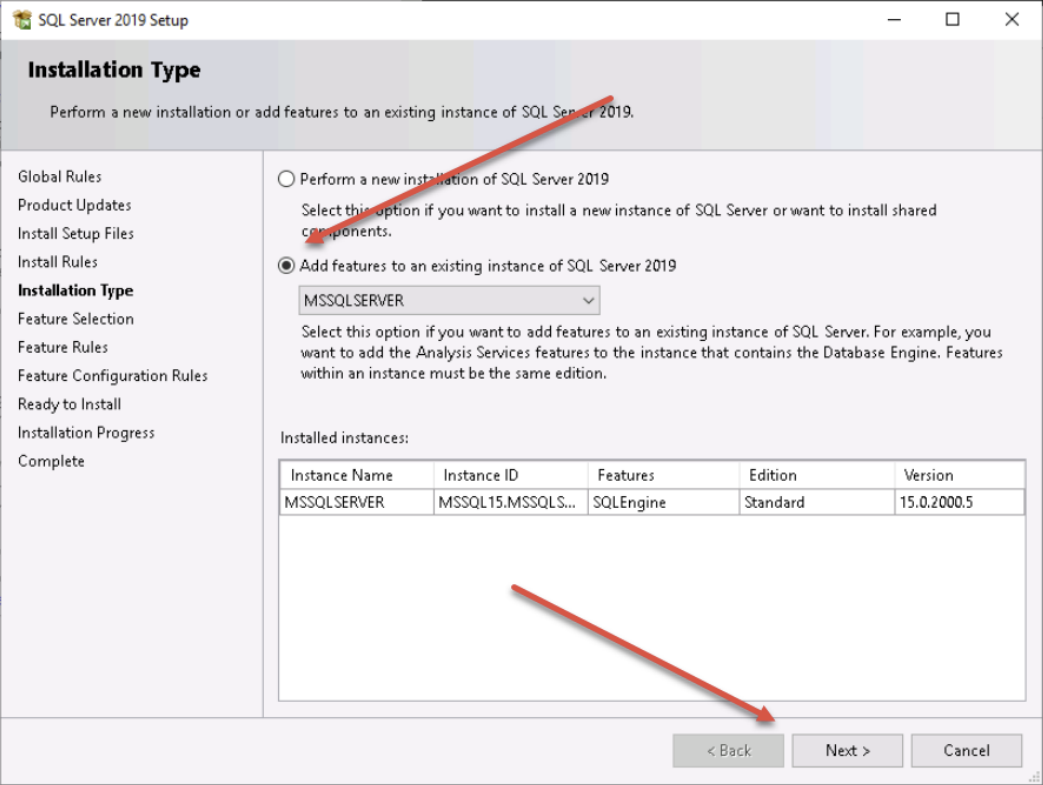Select Product Updates step in sidebar

tap(74, 205)
